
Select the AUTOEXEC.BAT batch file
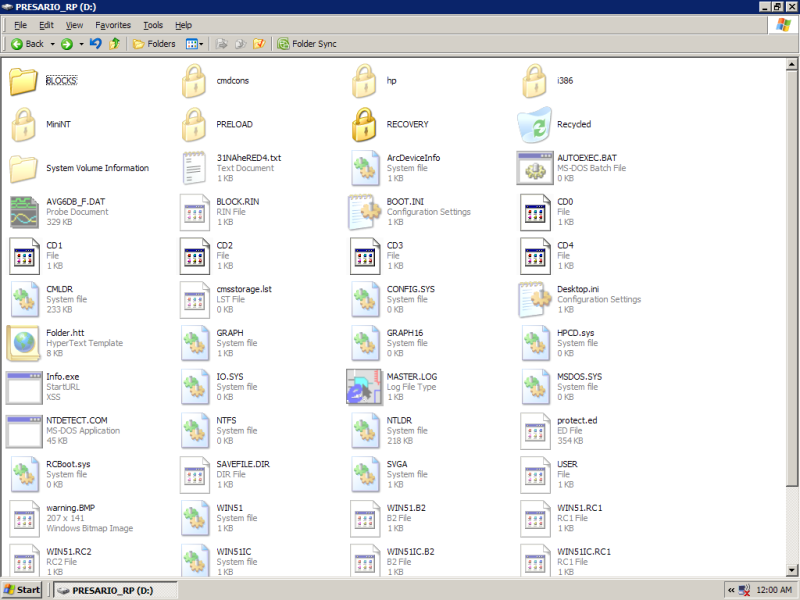pyautogui.click(x=535, y=168)
